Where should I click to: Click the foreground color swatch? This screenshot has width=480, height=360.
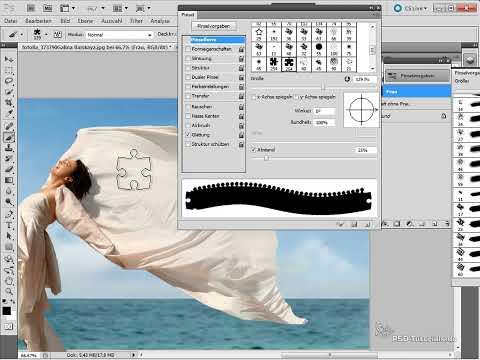(6, 311)
